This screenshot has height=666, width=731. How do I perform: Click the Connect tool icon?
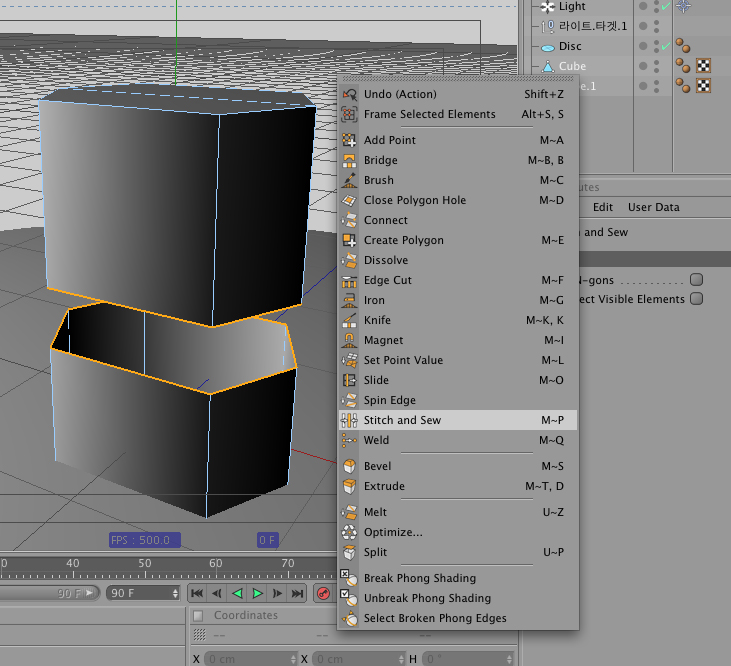tap(349, 220)
